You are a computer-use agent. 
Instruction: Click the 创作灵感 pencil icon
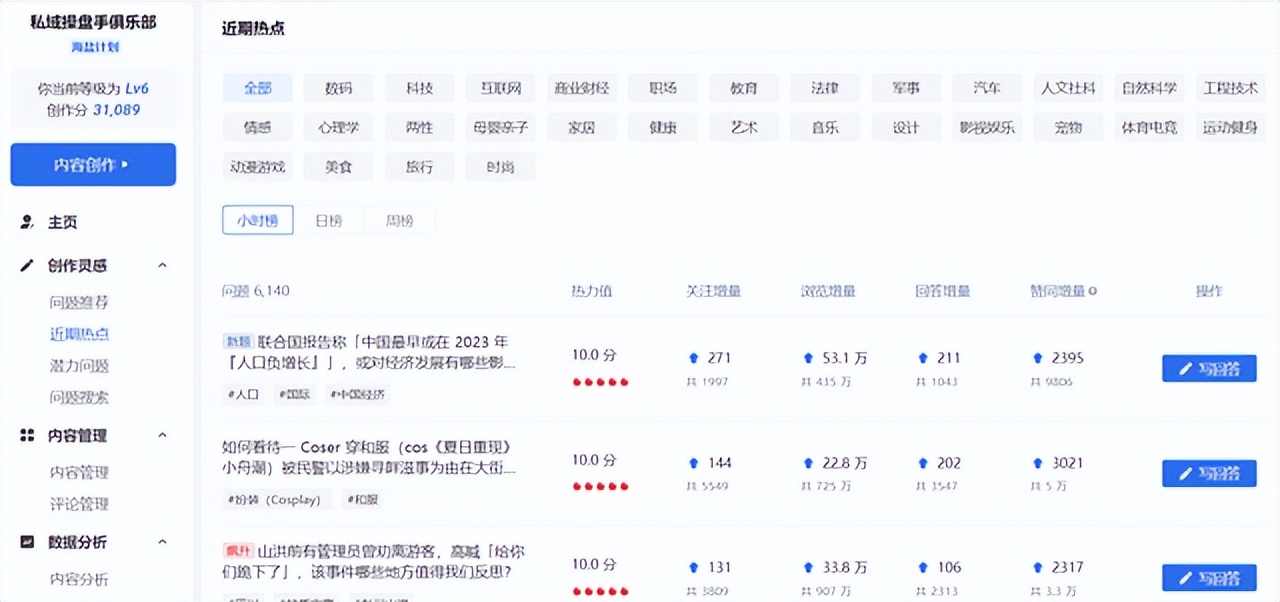click(x=28, y=265)
